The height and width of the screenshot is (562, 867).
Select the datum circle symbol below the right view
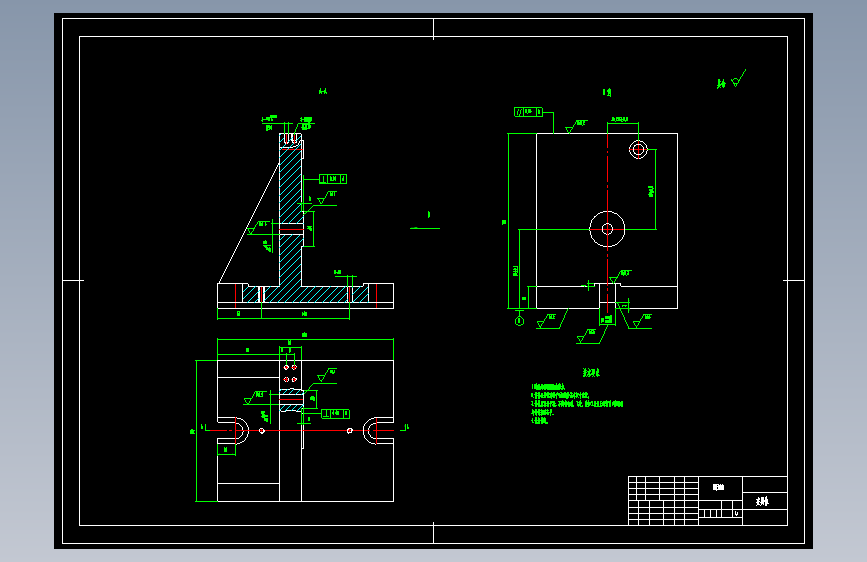coord(519,320)
